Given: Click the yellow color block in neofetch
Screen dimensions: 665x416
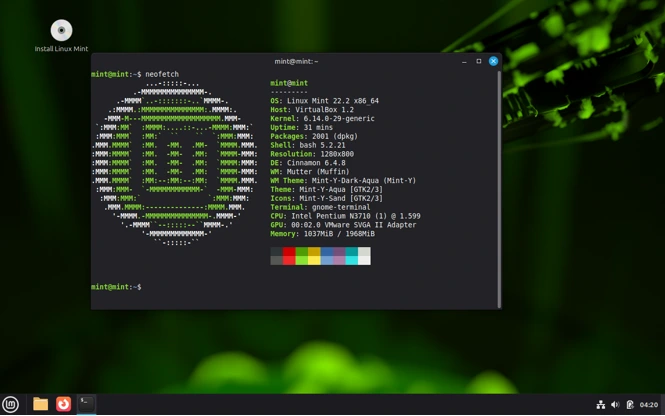Looking at the screenshot, I should point(314,260).
